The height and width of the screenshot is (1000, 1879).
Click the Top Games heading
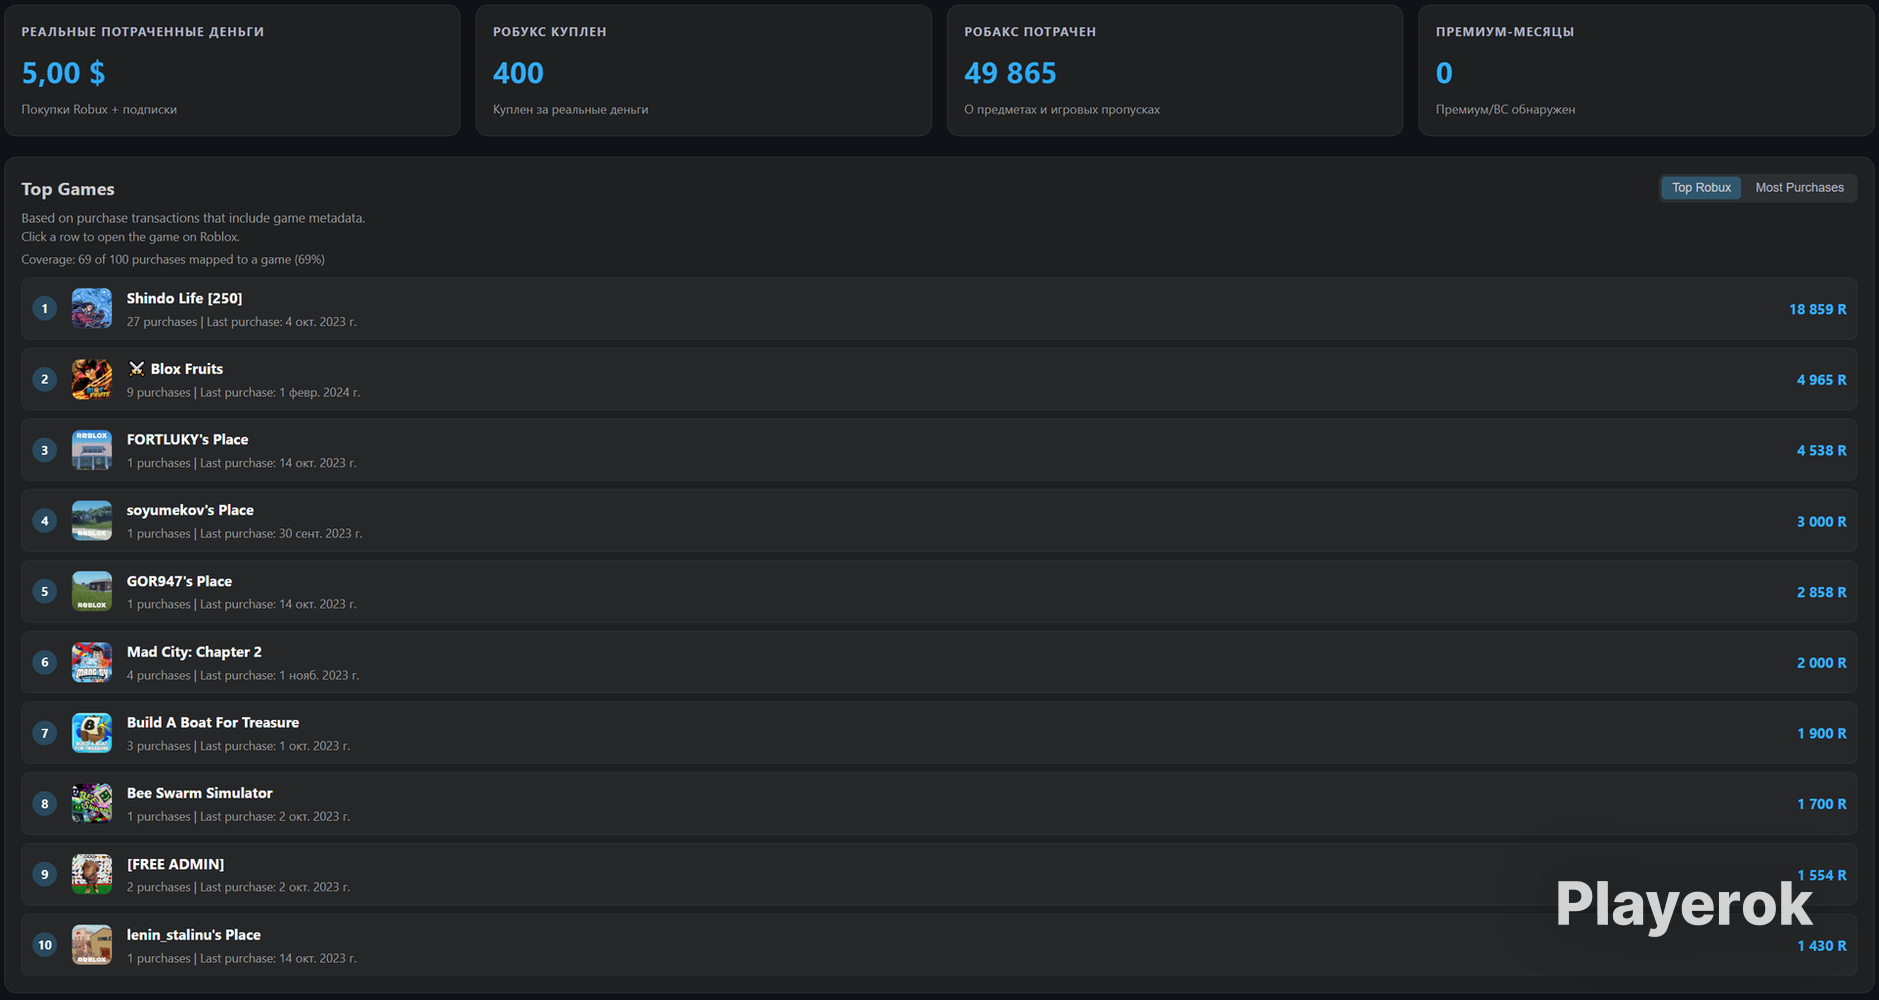pos(68,189)
